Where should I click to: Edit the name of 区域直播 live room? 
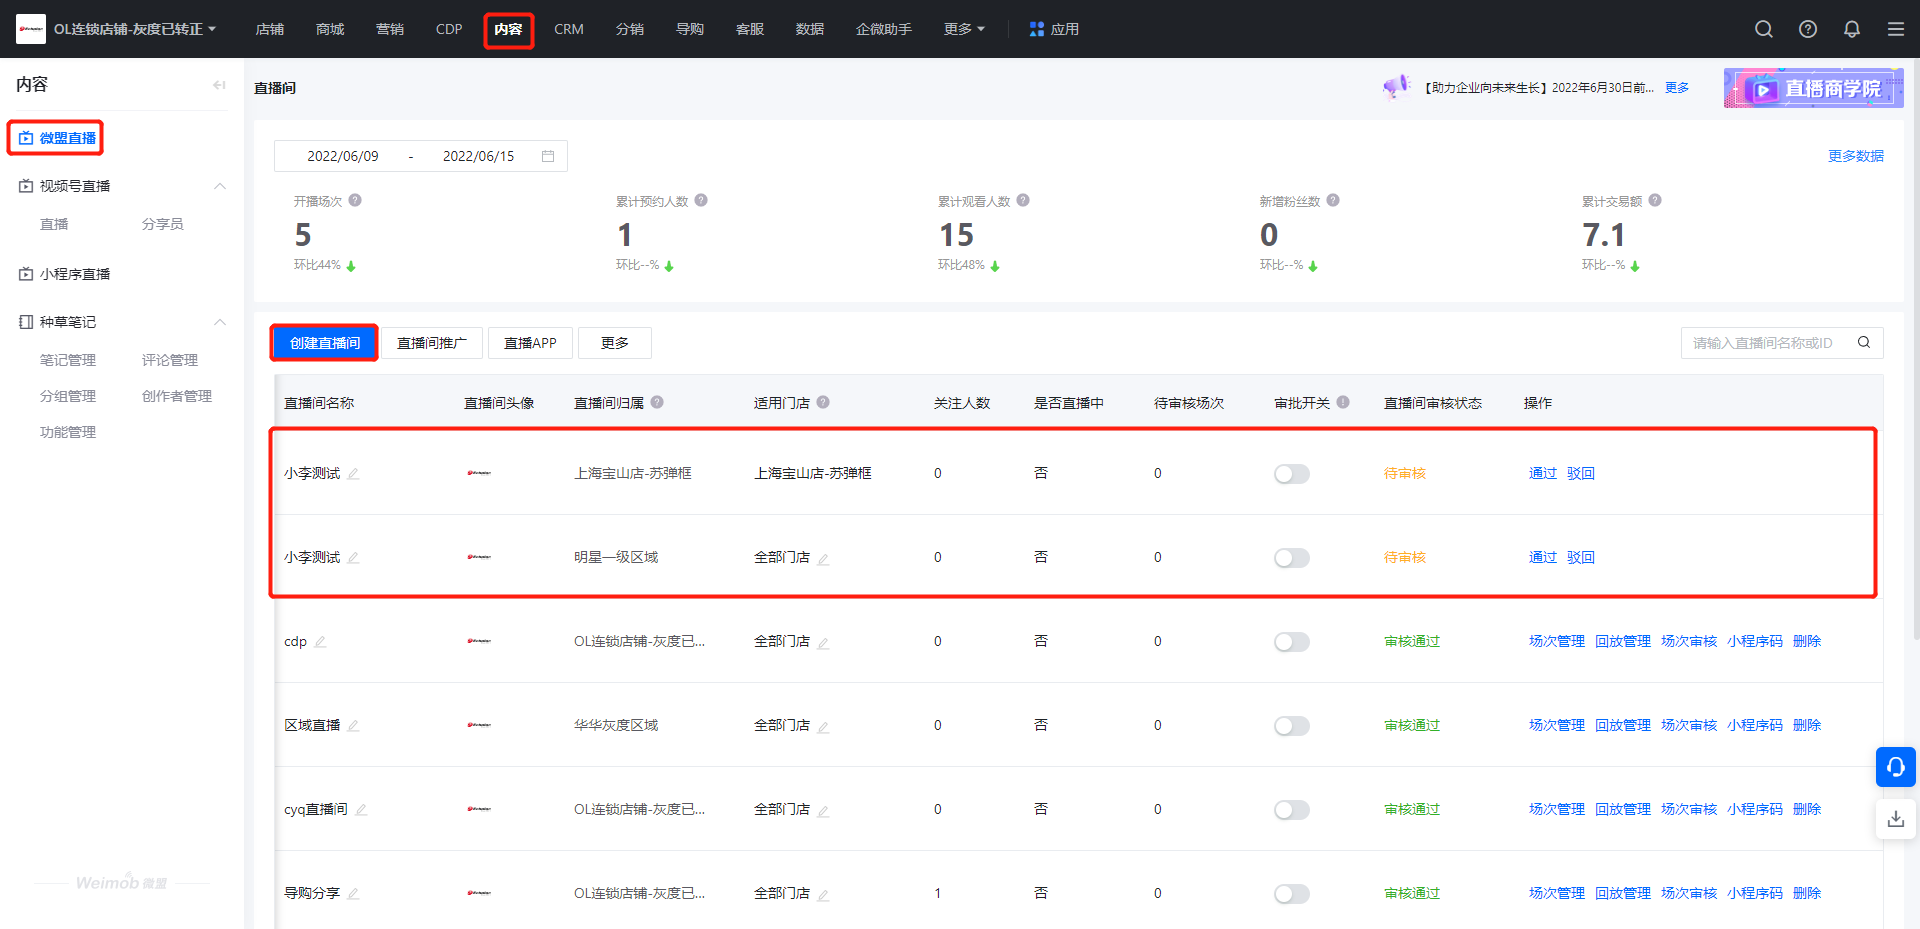point(353,726)
